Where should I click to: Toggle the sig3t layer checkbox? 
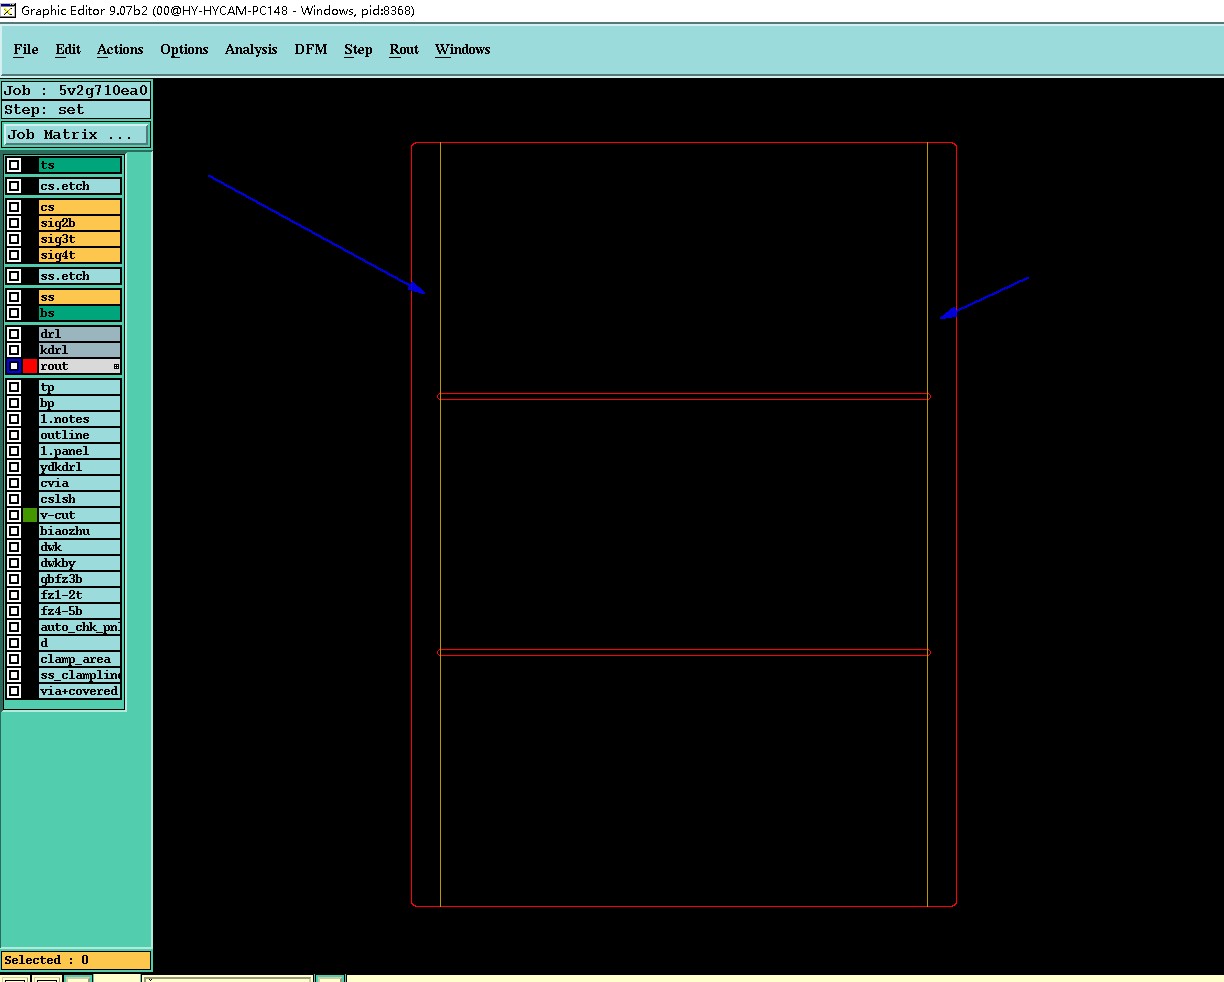pyautogui.click(x=14, y=239)
